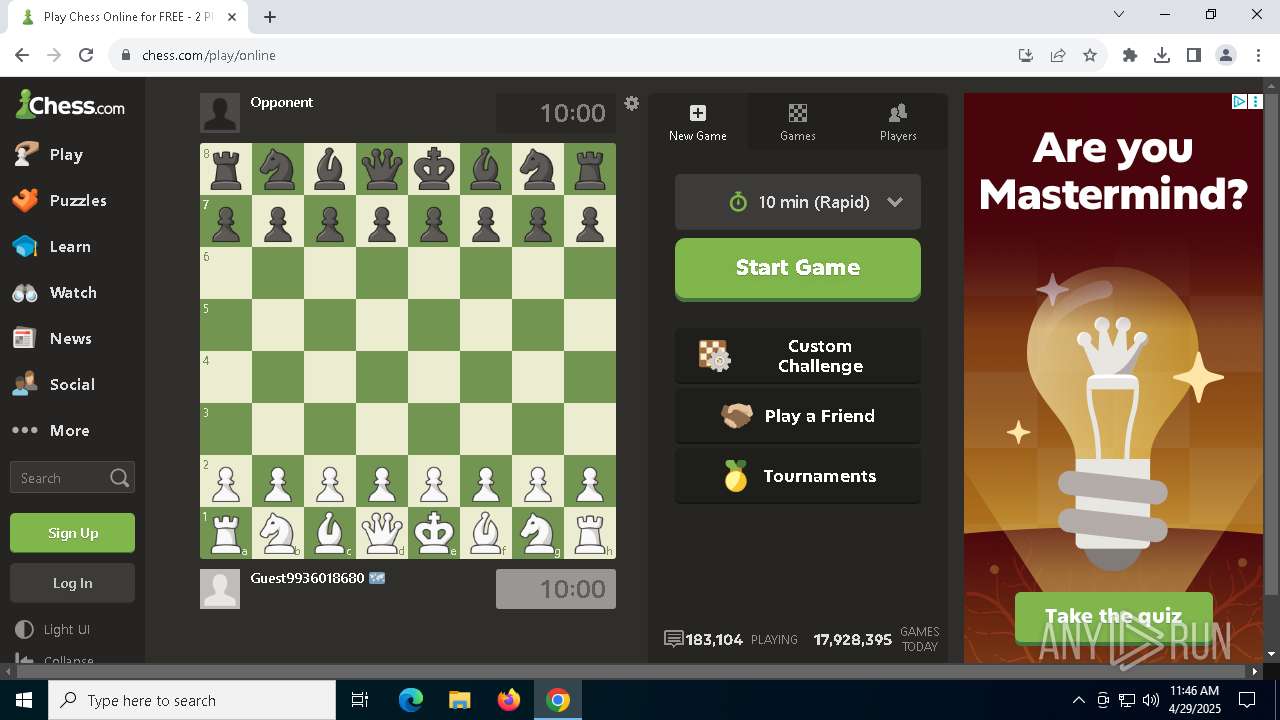1280x720 pixels.
Task: Open File Explorer from the taskbar
Action: point(460,700)
